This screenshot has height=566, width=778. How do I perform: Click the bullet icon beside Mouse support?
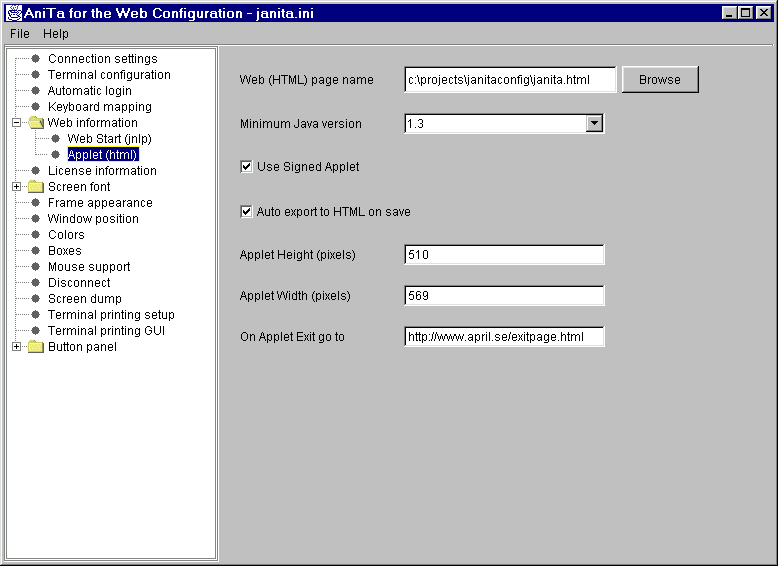coord(36,266)
